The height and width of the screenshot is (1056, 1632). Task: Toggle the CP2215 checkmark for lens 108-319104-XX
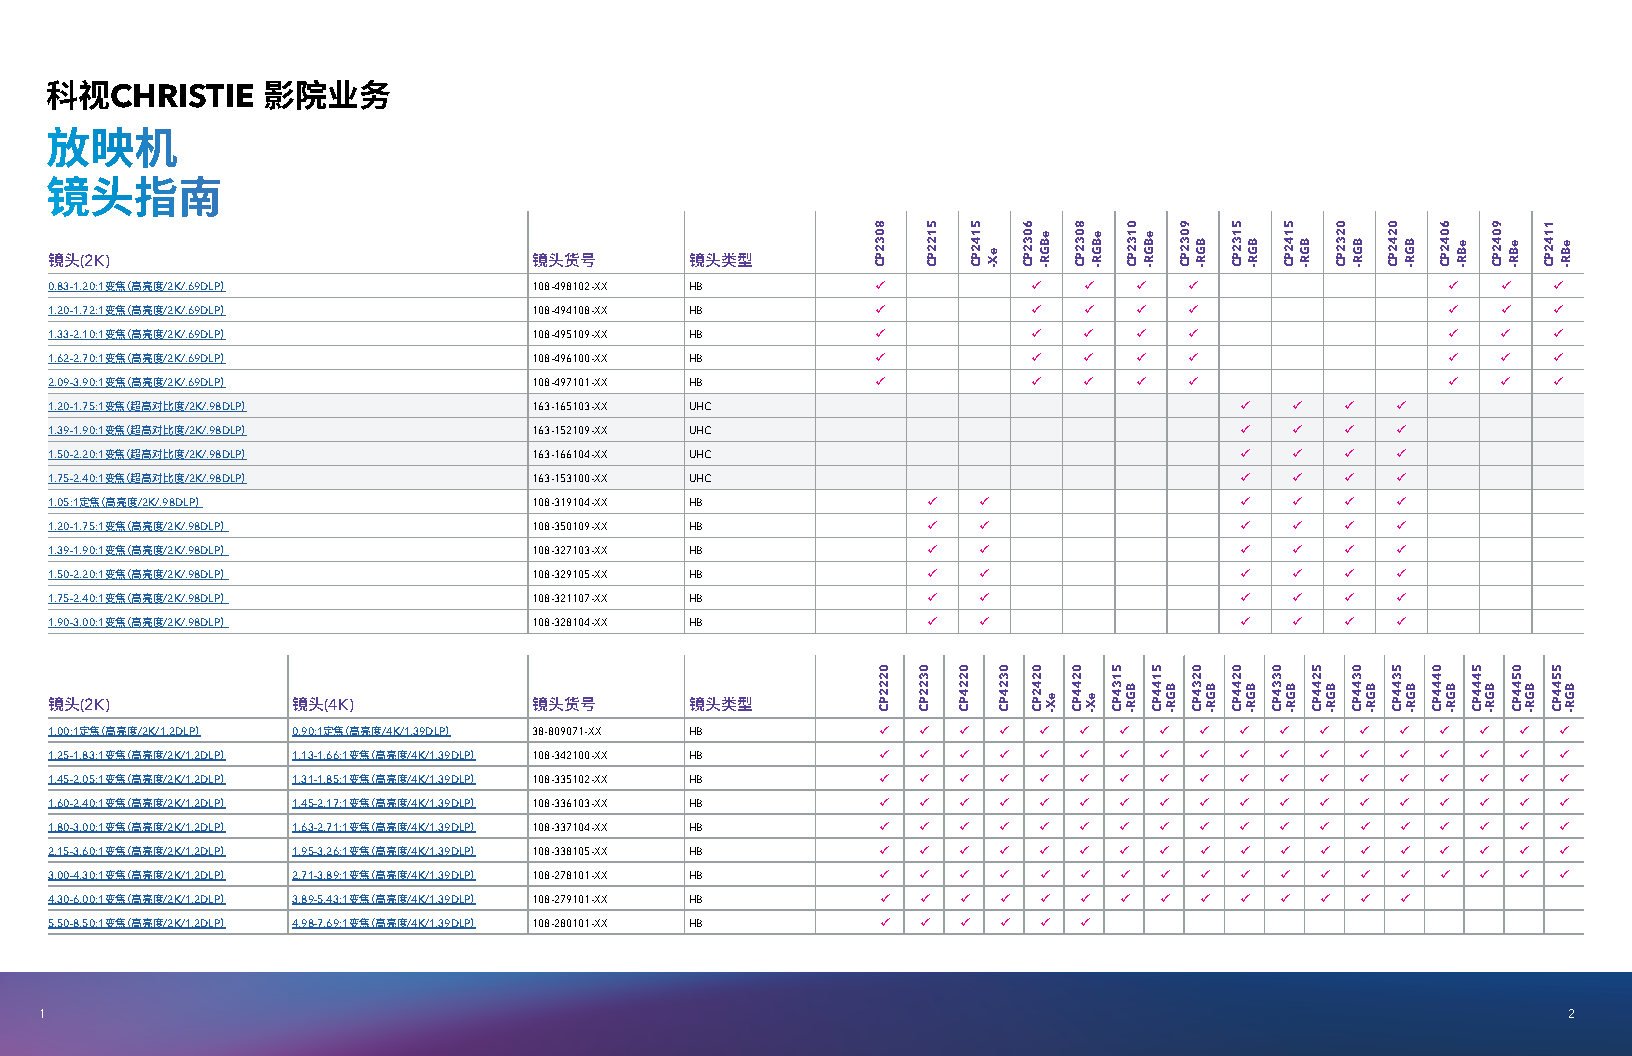[931, 502]
